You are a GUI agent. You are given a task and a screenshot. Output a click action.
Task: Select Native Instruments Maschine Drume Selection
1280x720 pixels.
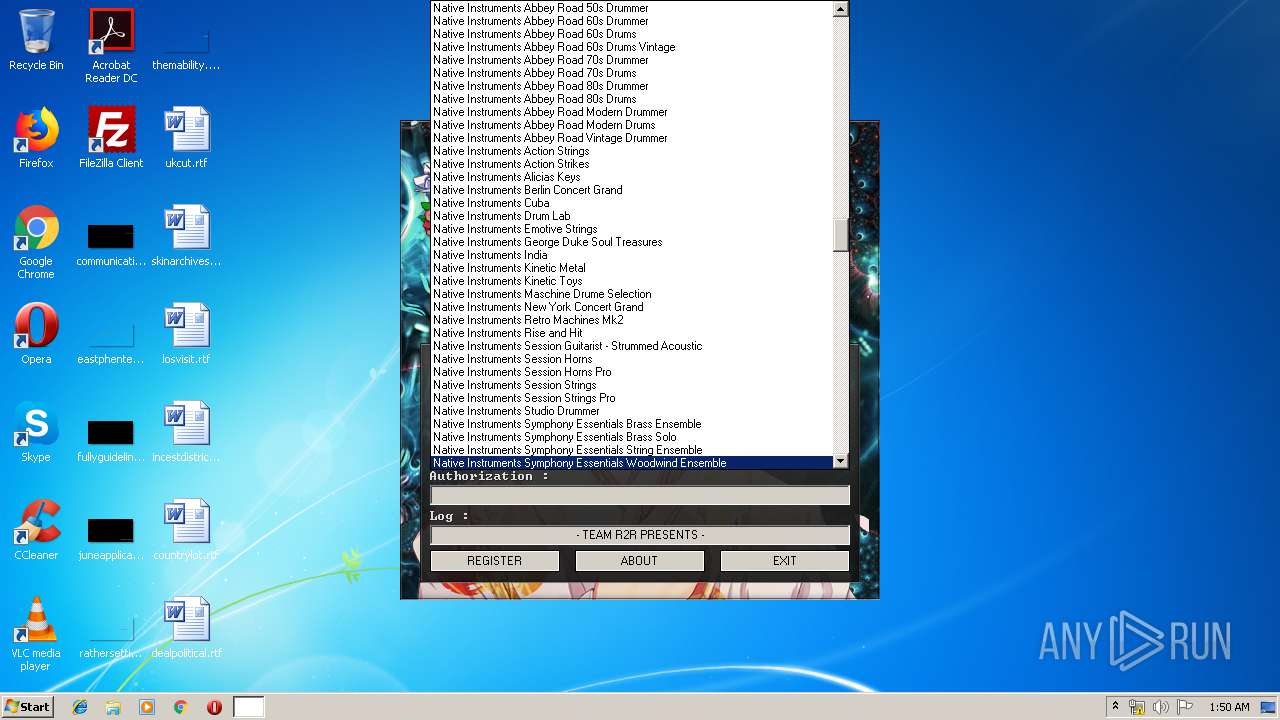click(631, 294)
